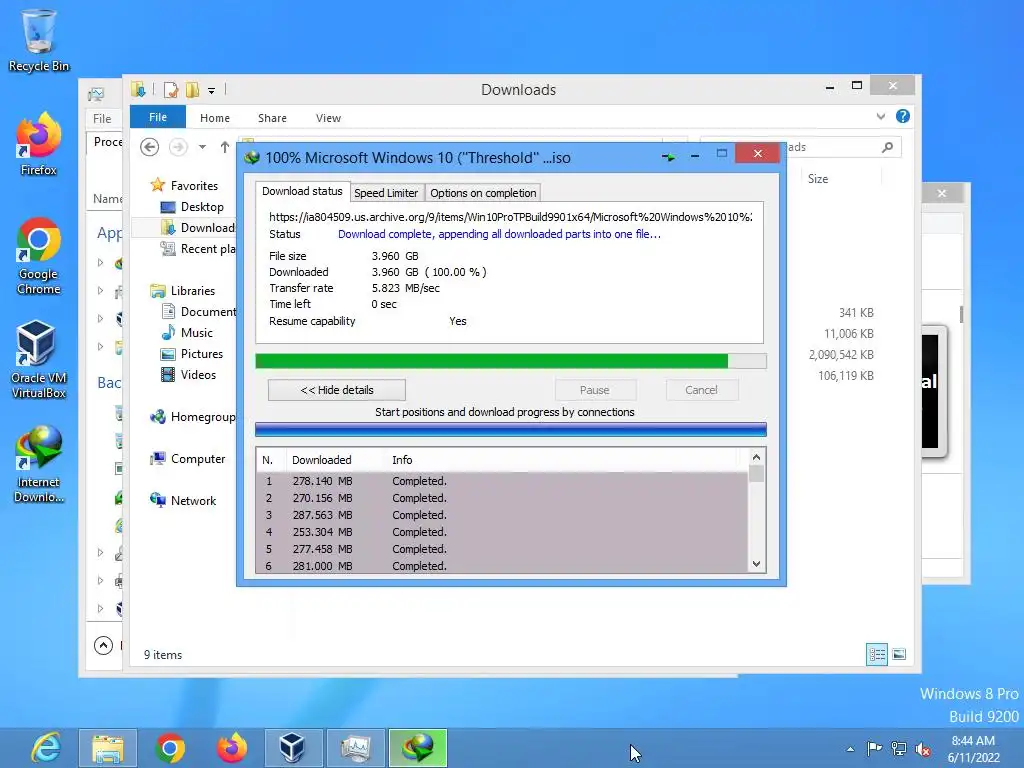Image resolution: width=1024 pixels, height=768 pixels.
Task: Switch to the Speed Limiter tab
Action: [386, 193]
